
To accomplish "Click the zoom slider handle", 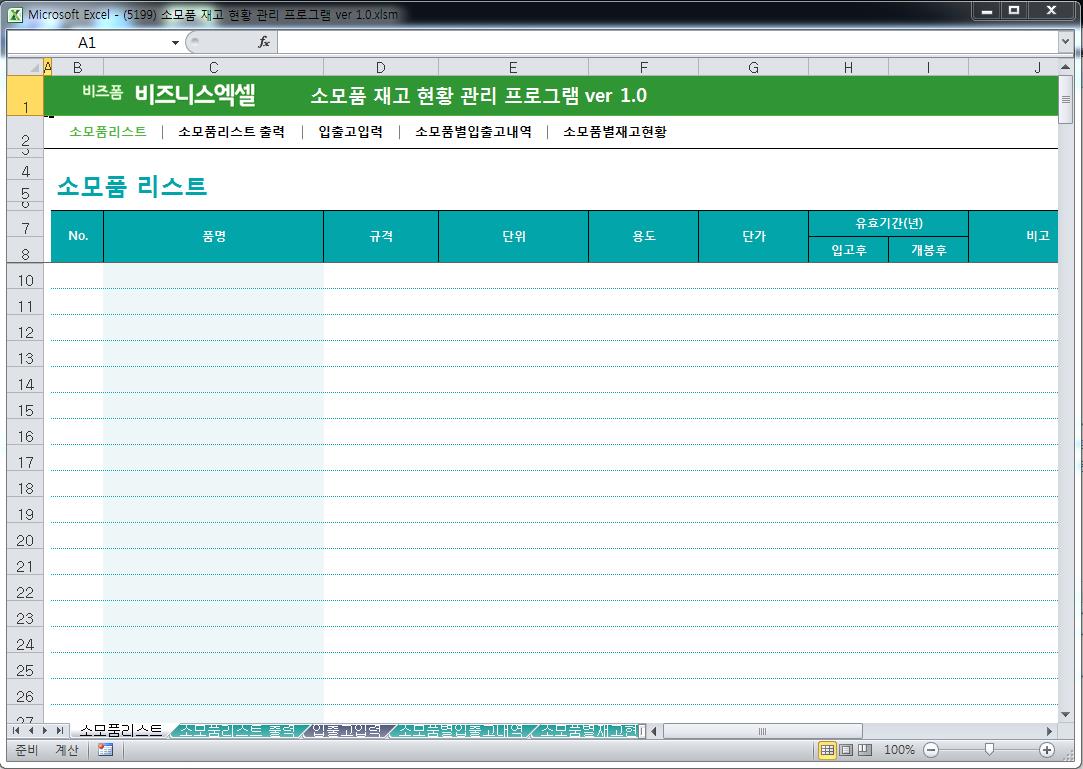I will 989,750.
